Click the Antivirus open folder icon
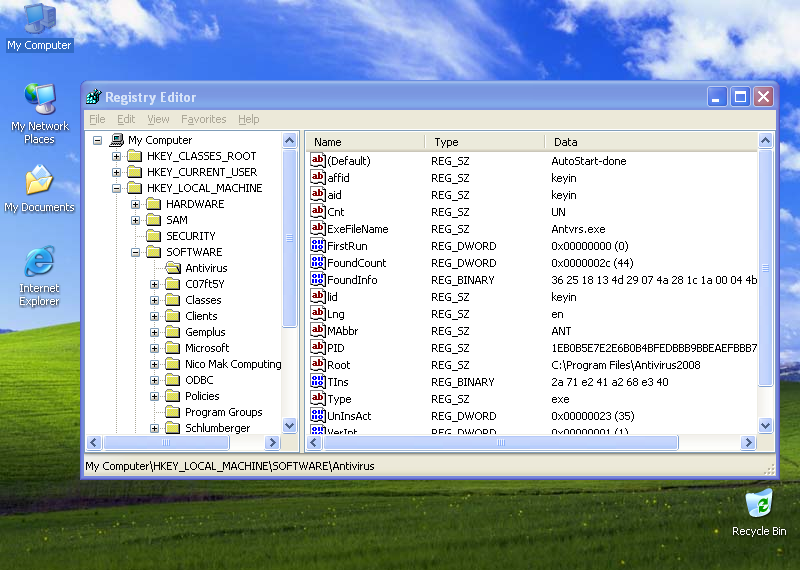 point(173,268)
